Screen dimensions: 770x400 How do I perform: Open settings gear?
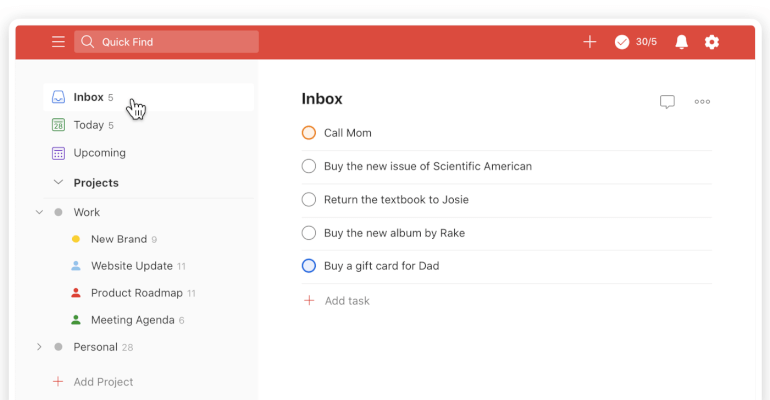tap(712, 42)
